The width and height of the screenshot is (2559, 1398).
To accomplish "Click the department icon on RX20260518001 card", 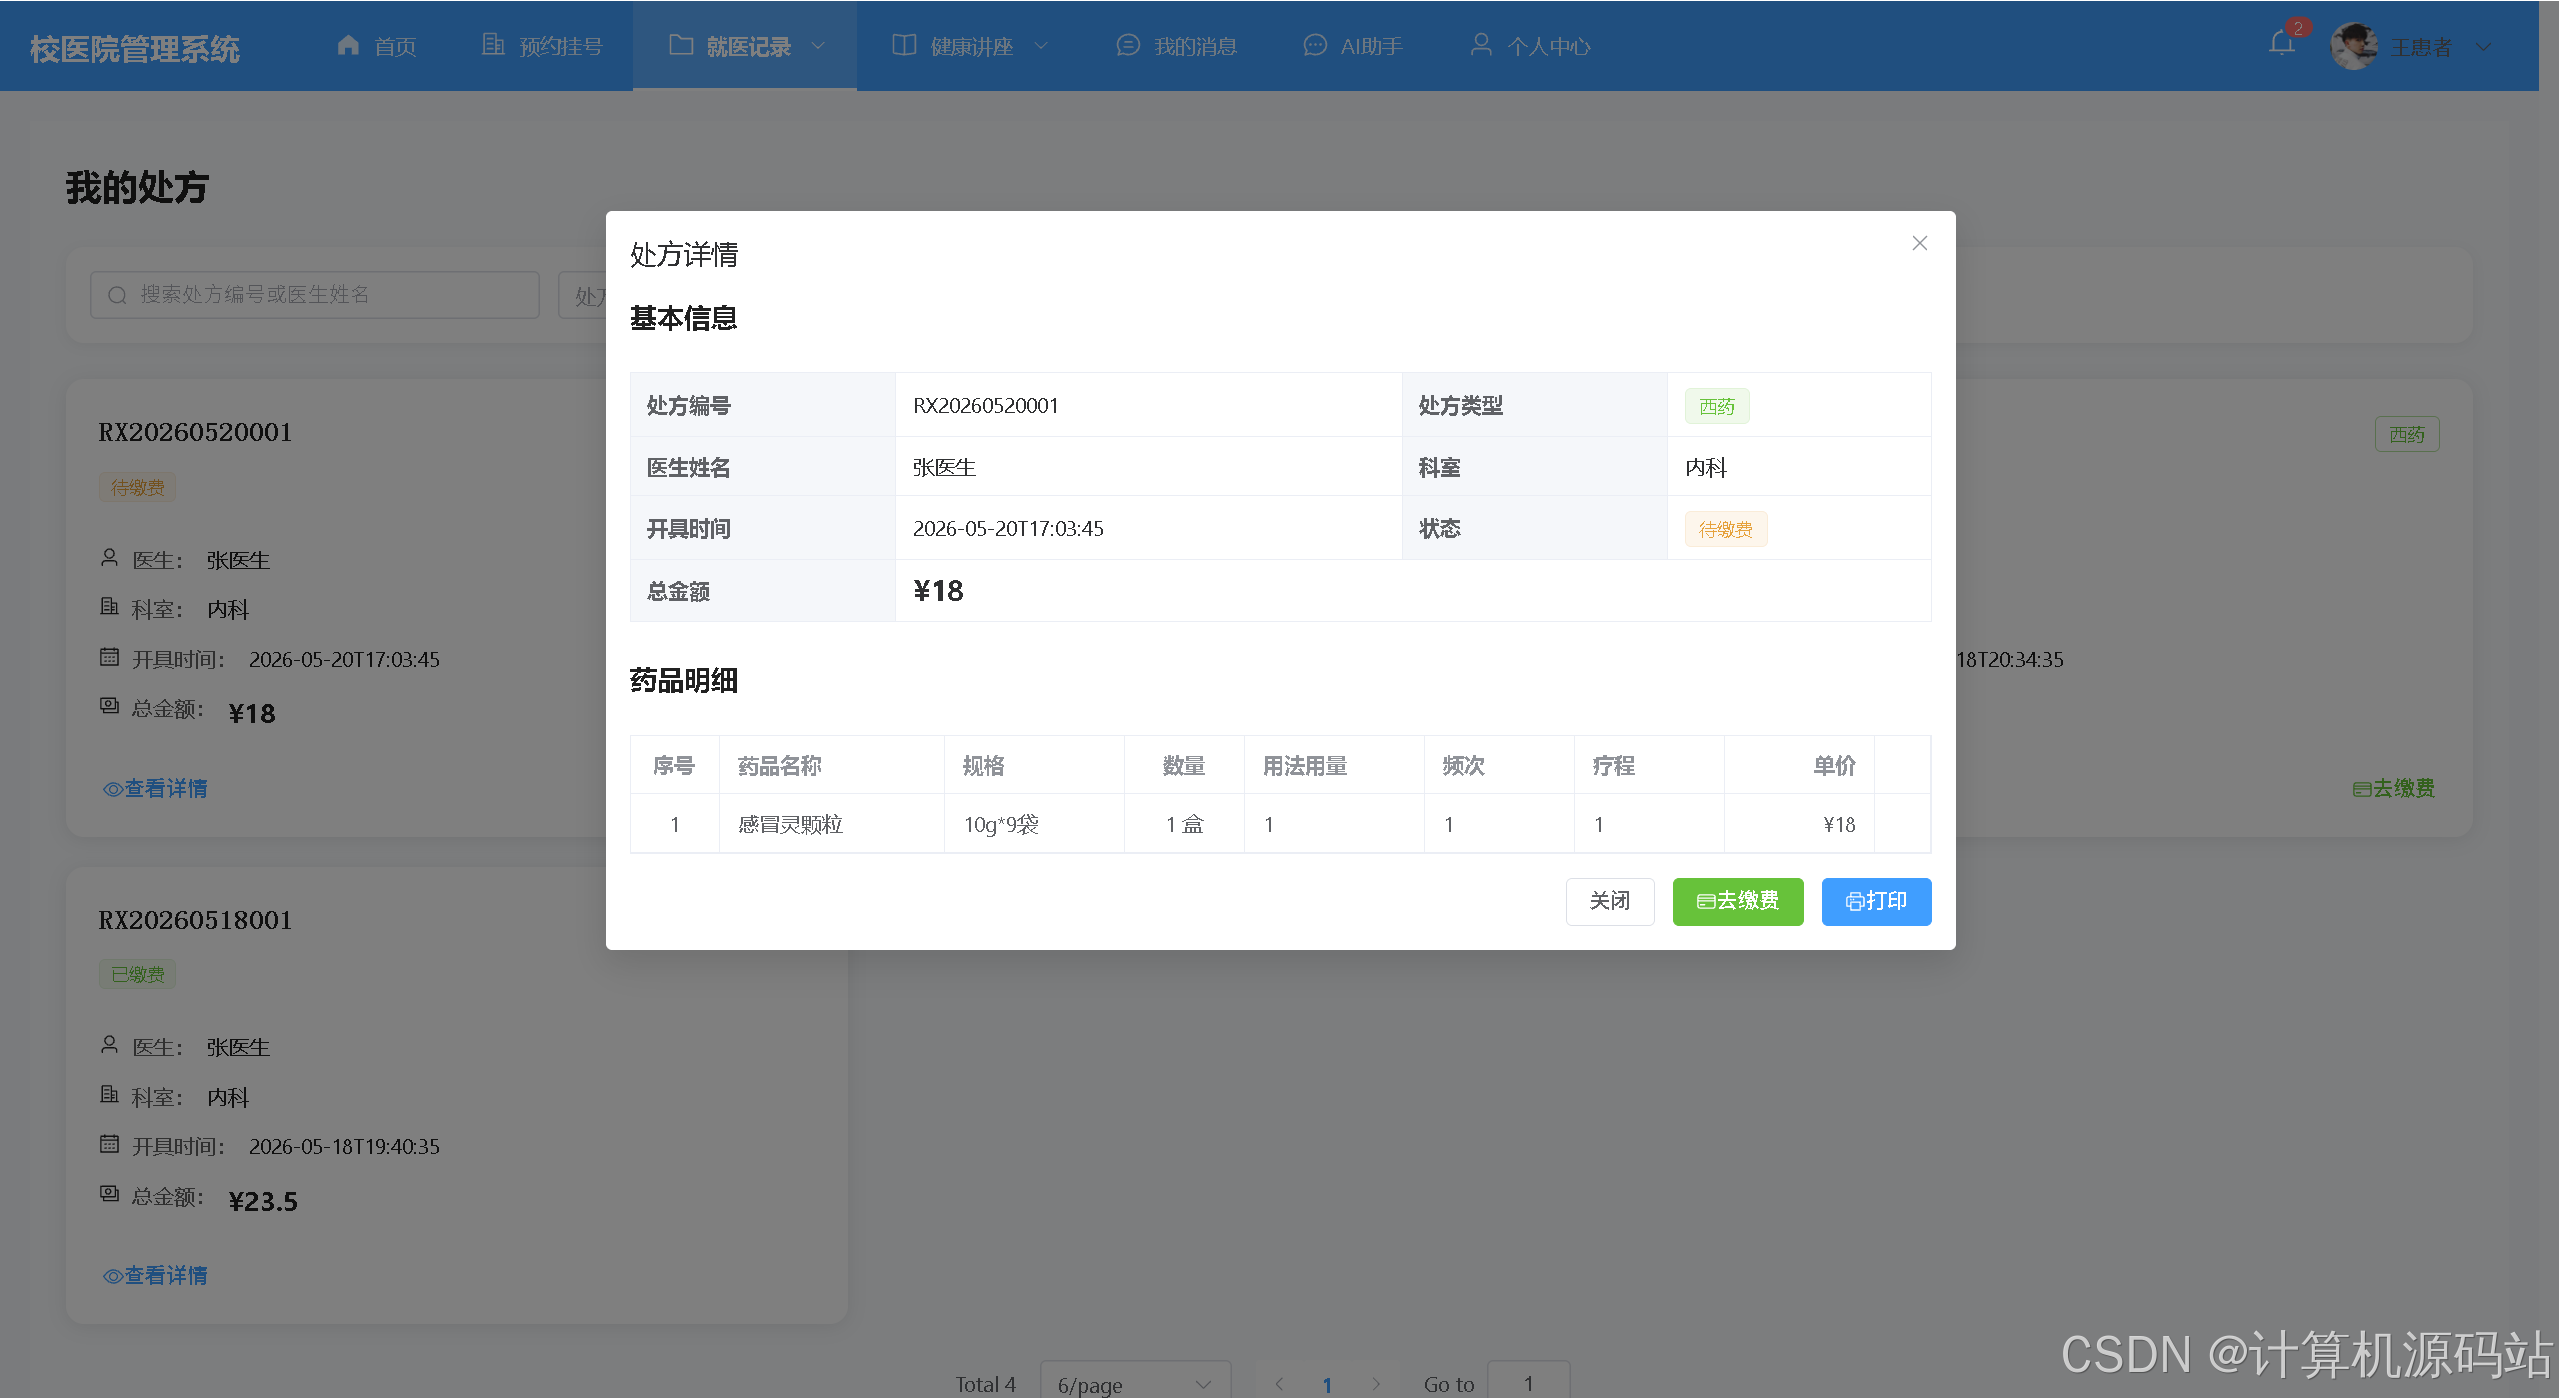I will click(110, 1094).
